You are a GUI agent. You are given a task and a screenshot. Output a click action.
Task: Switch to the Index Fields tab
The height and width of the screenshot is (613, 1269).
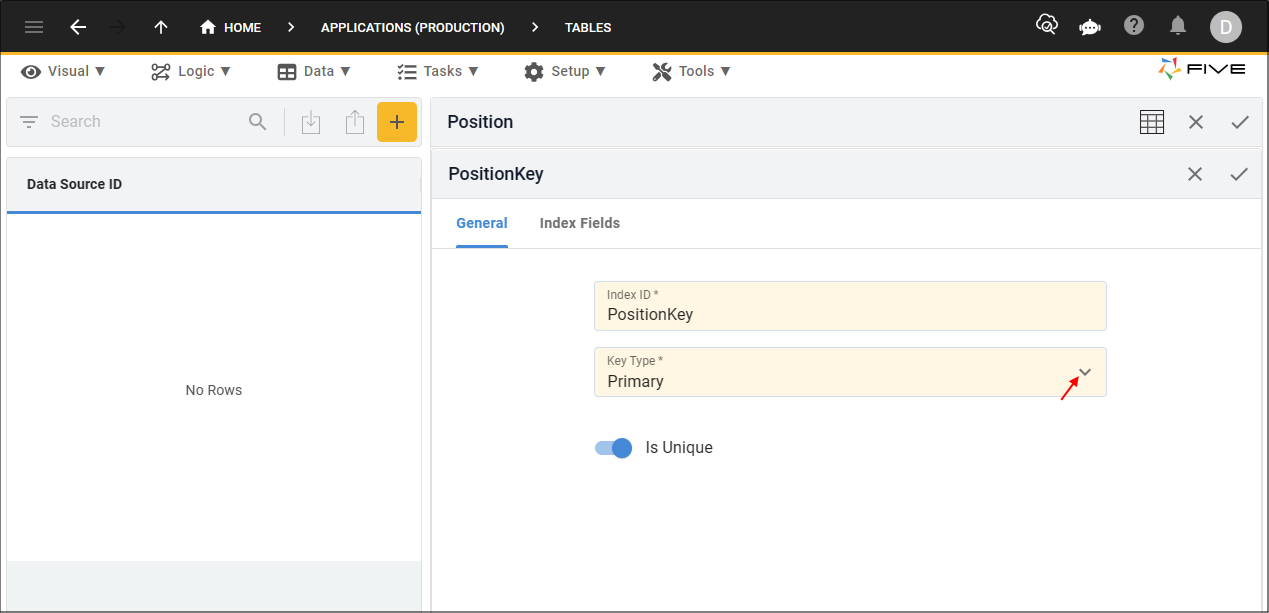[x=580, y=223]
